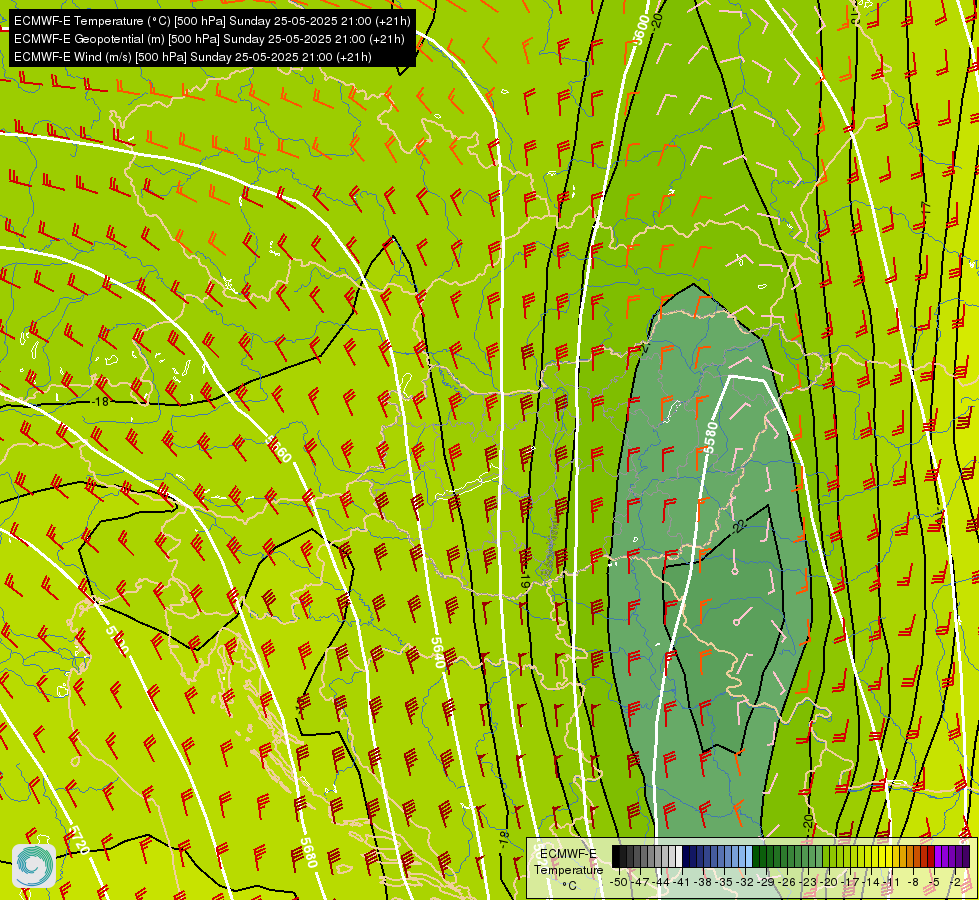Click the -22 isotherm label

(x=738, y=527)
